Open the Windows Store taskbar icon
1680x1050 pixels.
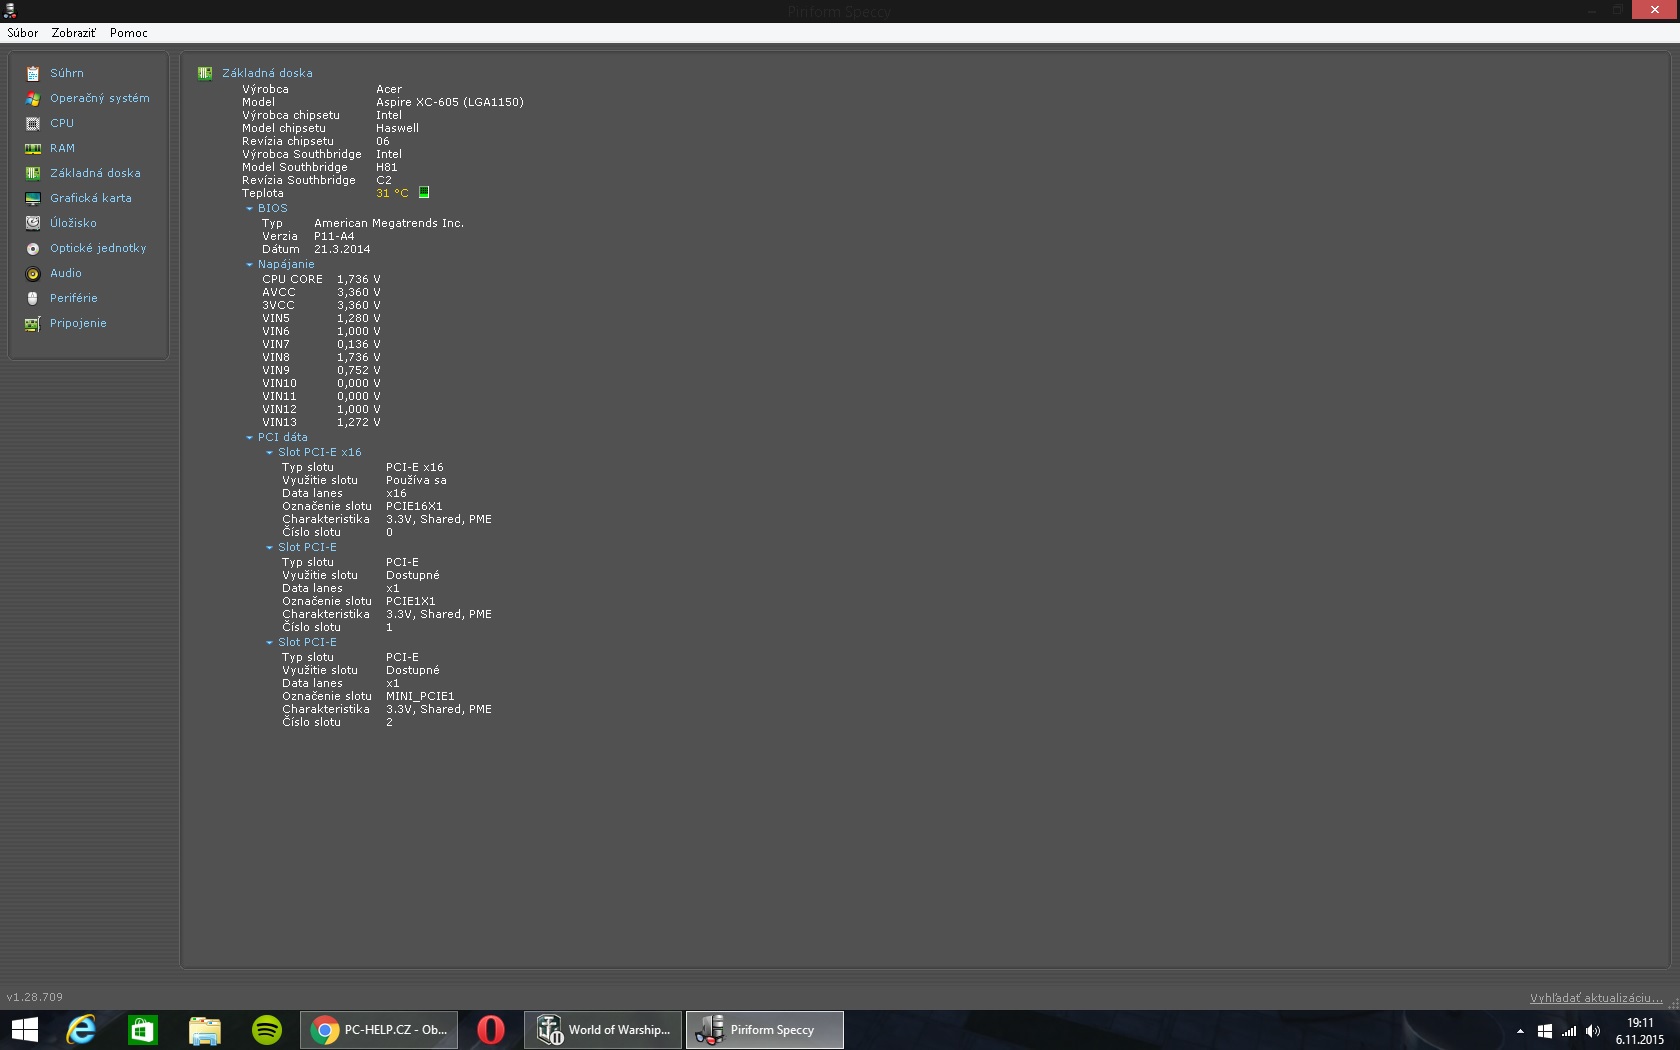pyautogui.click(x=143, y=1030)
